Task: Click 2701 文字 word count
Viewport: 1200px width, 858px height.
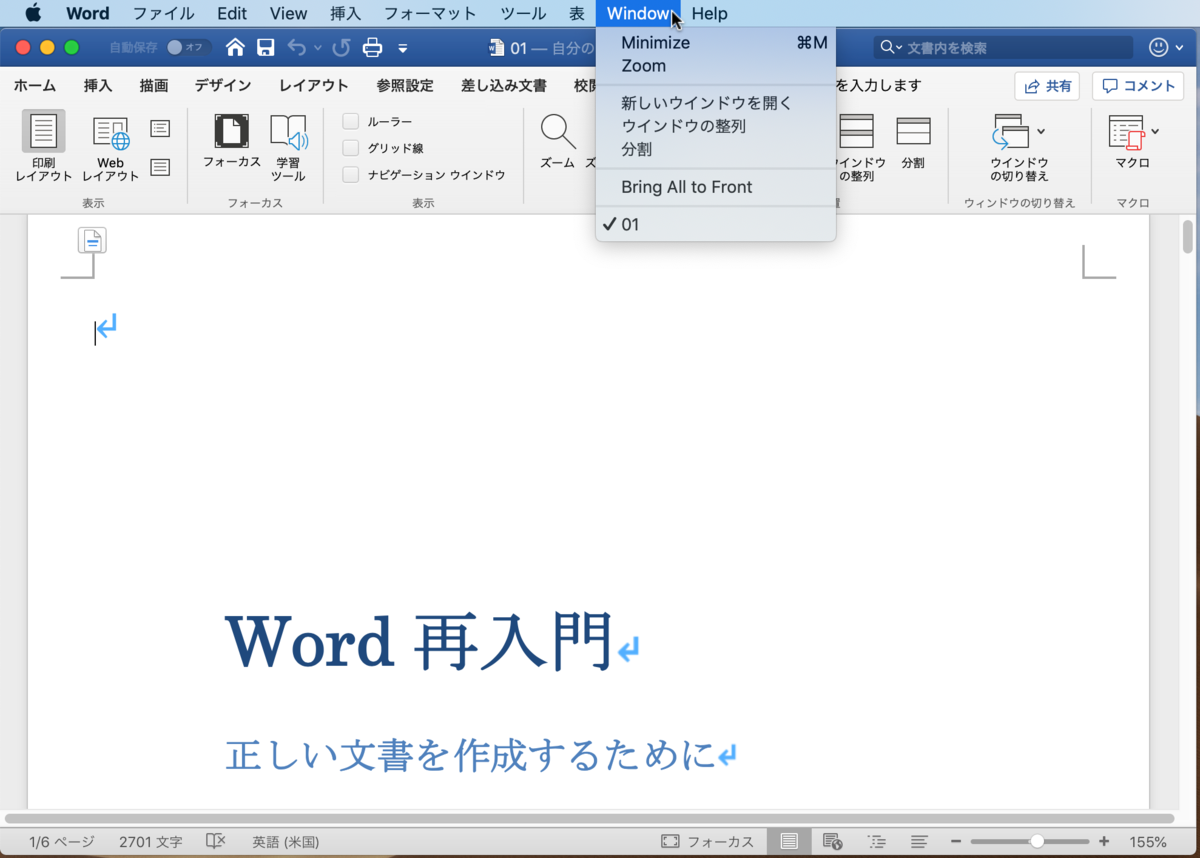Action: point(150,842)
